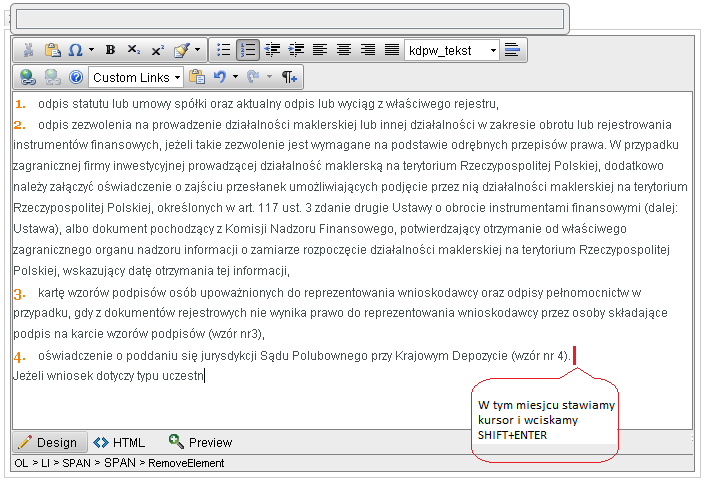Open the format stripper dropdown arrow
The height and width of the screenshot is (482, 715).
pyautogui.click(x=197, y=50)
